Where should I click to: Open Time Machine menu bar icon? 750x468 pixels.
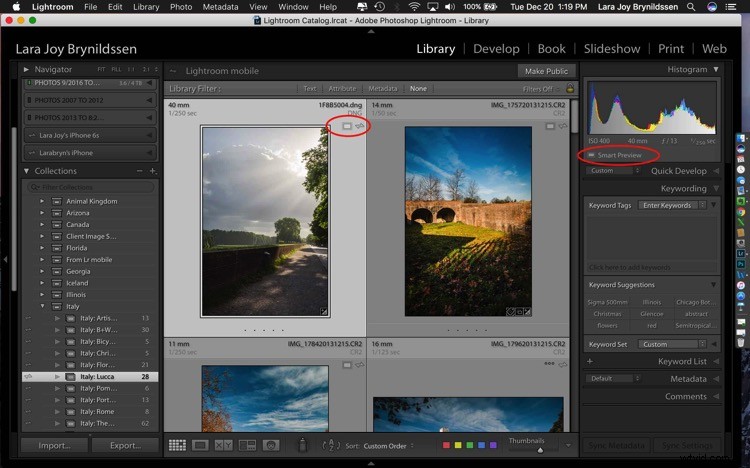(379, 7)
